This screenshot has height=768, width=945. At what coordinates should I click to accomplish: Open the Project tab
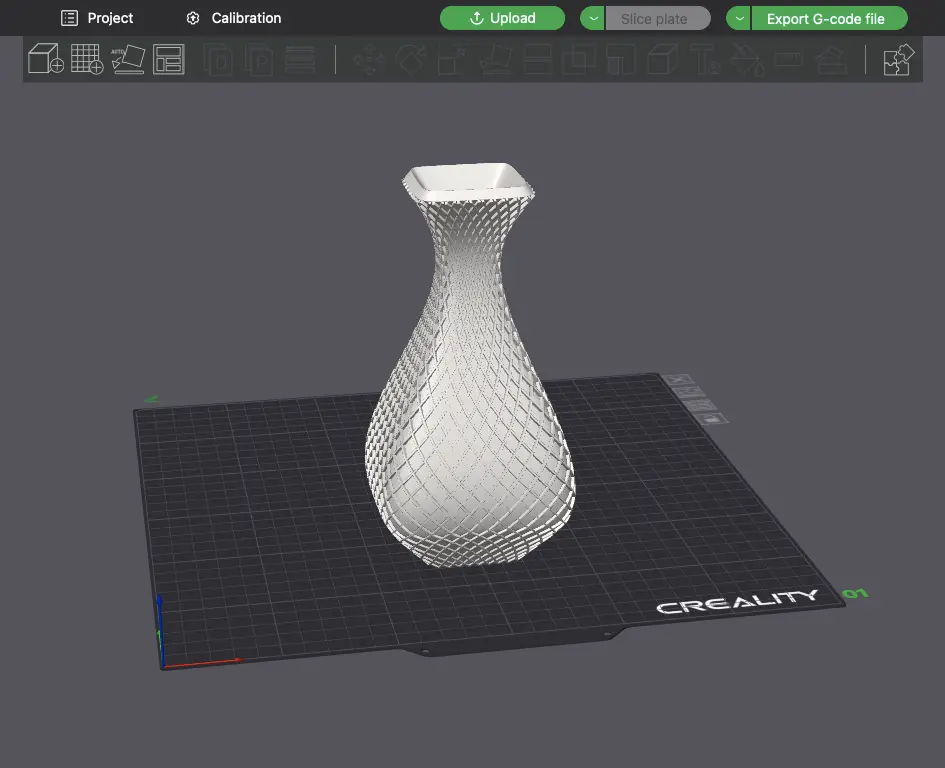pos(97,18)
